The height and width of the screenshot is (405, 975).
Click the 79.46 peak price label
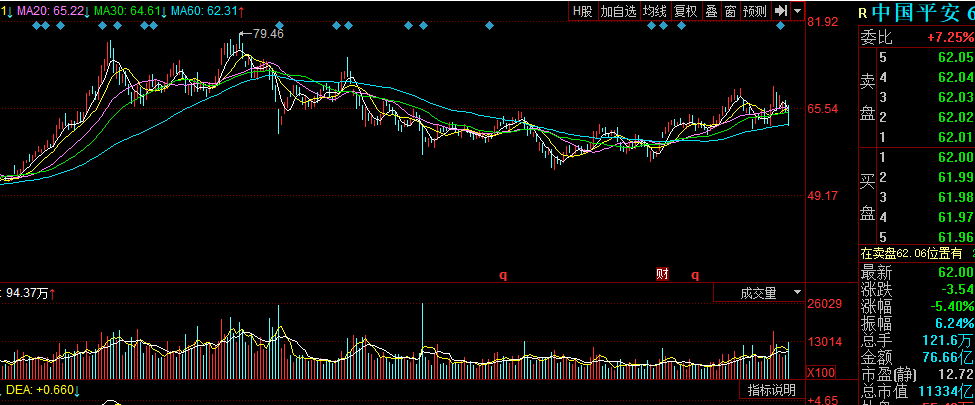click(267, 33)
